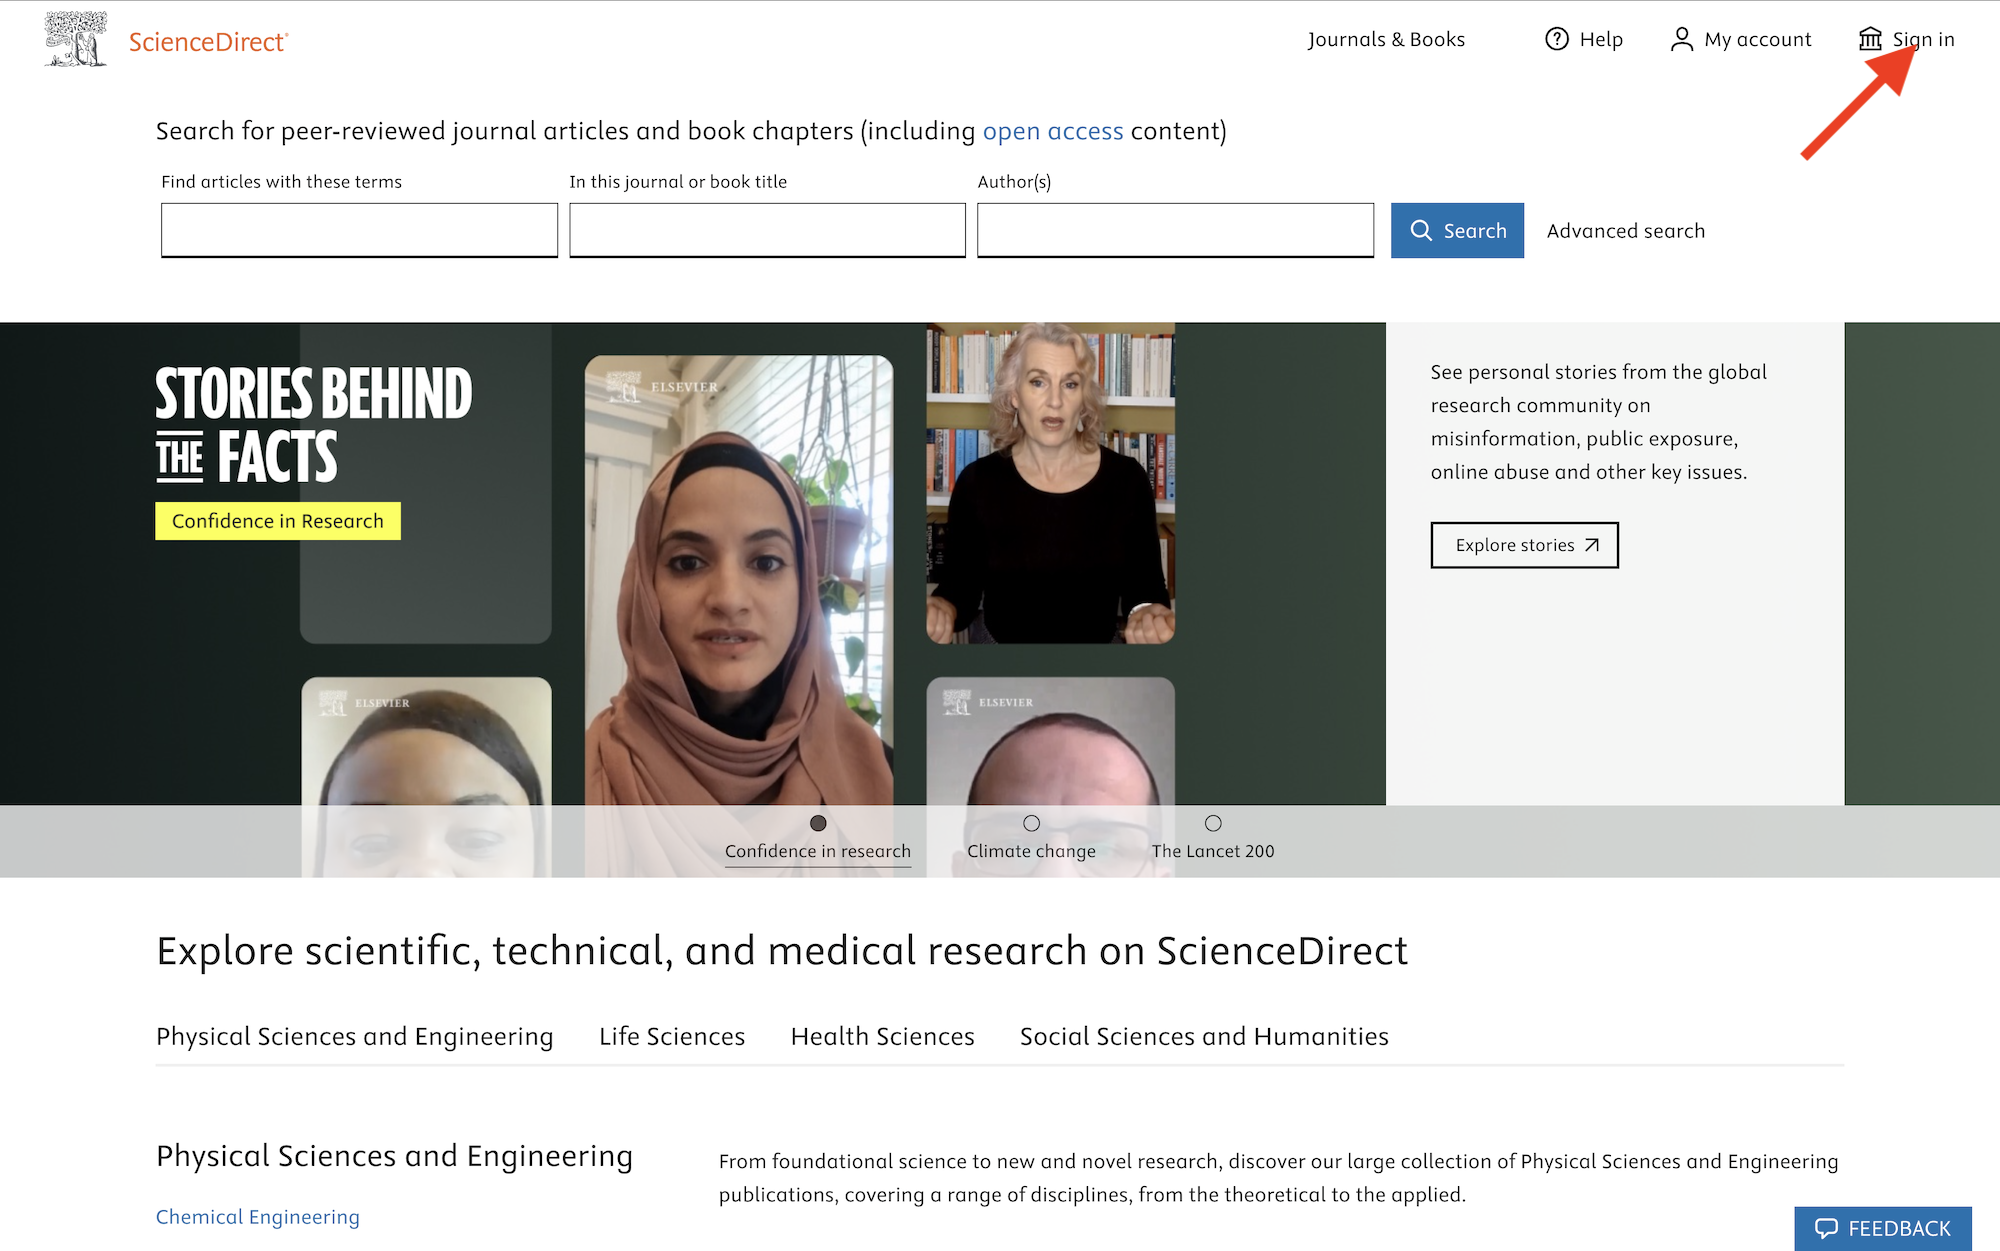This screenshot has height=1251, width=2000.
Task: Select the Confidence in research carousel dot
Action: pos(818,823)
